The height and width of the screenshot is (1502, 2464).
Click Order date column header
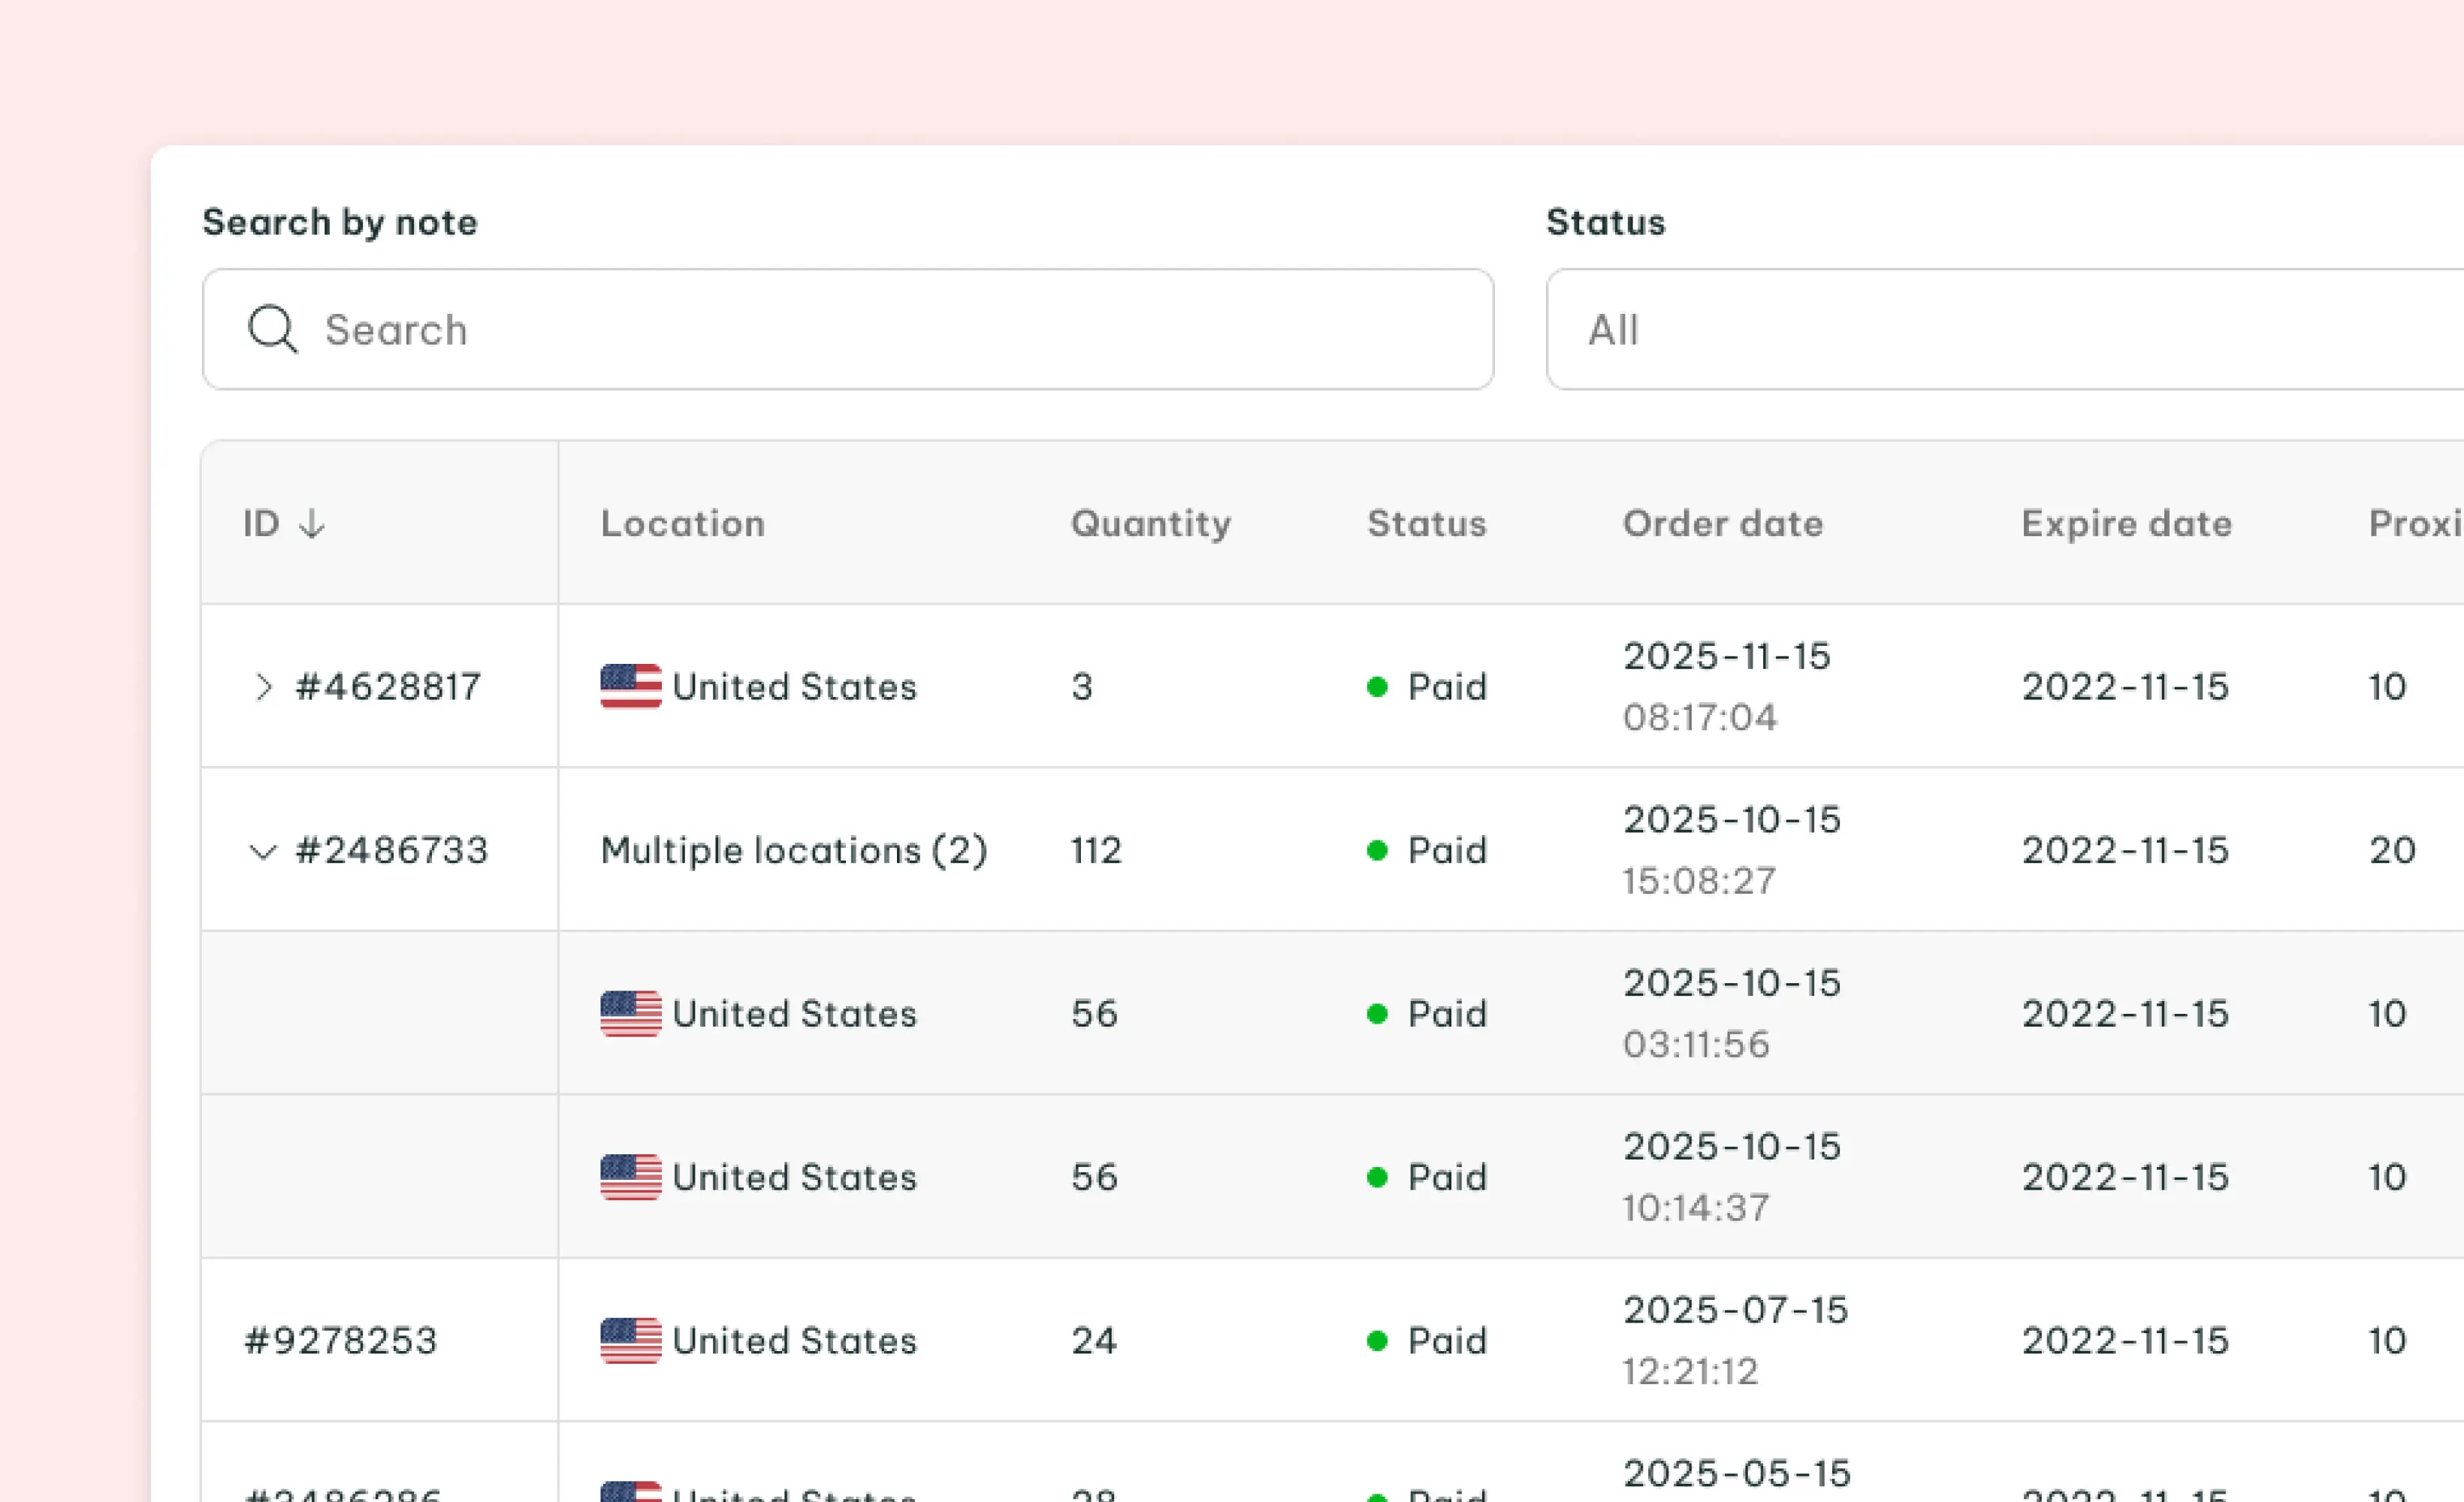point(1722,523)
